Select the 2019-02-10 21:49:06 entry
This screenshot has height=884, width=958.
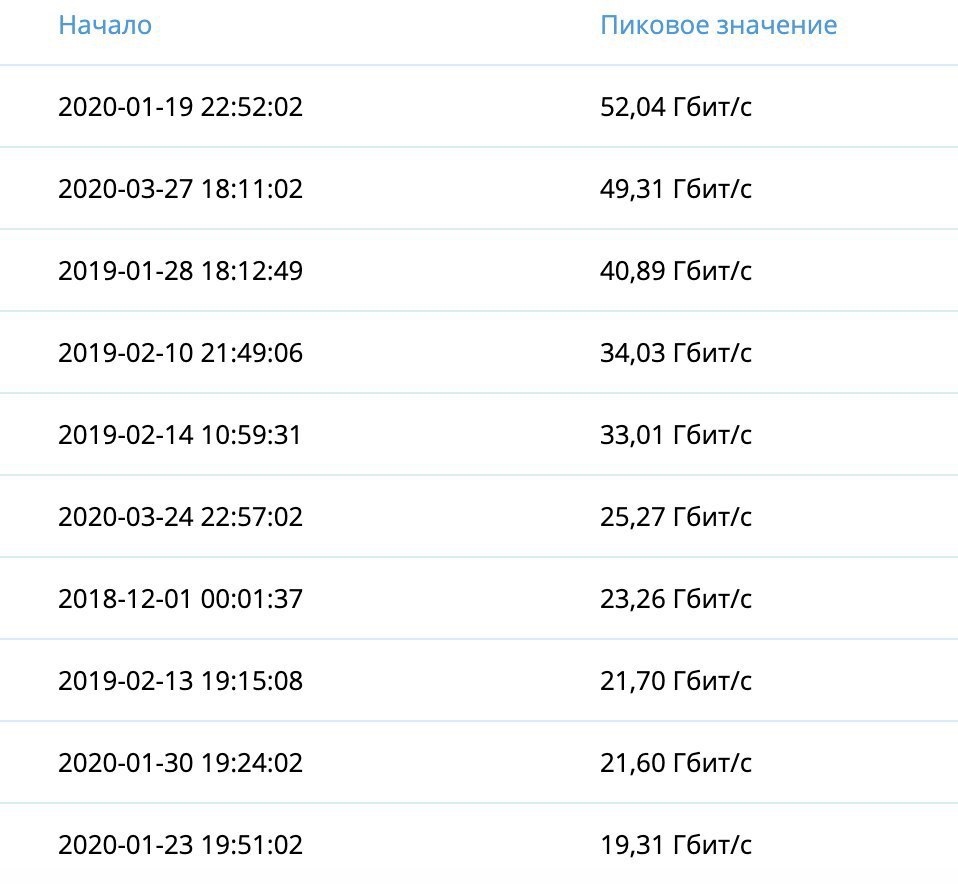[180, 353]
